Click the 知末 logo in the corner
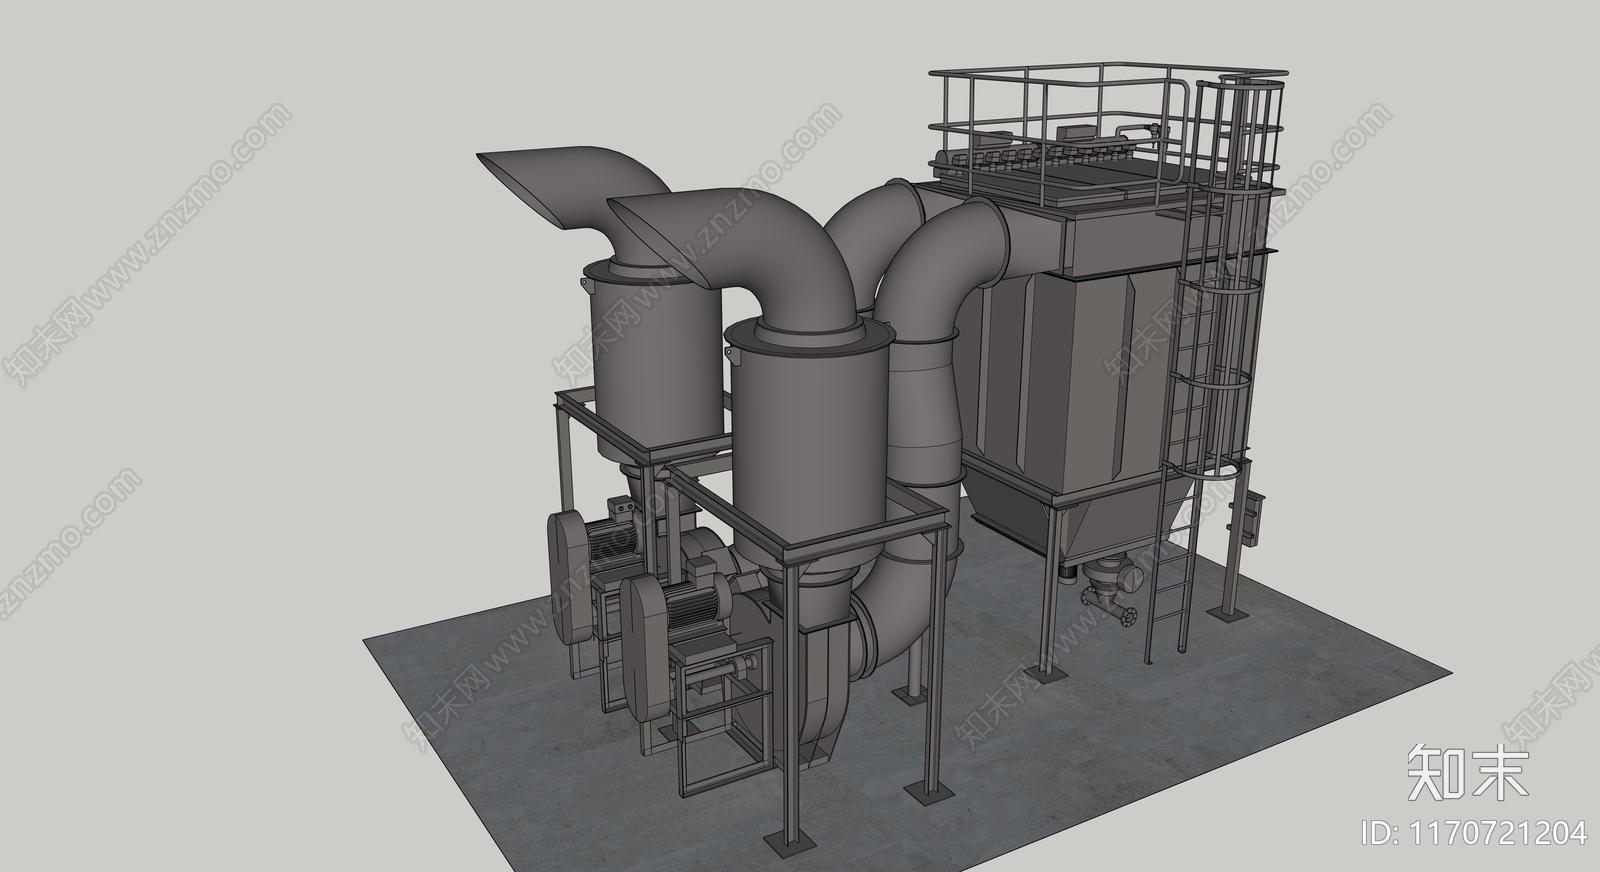This screenshot has height=872, width=1600. click(1468, 773)
